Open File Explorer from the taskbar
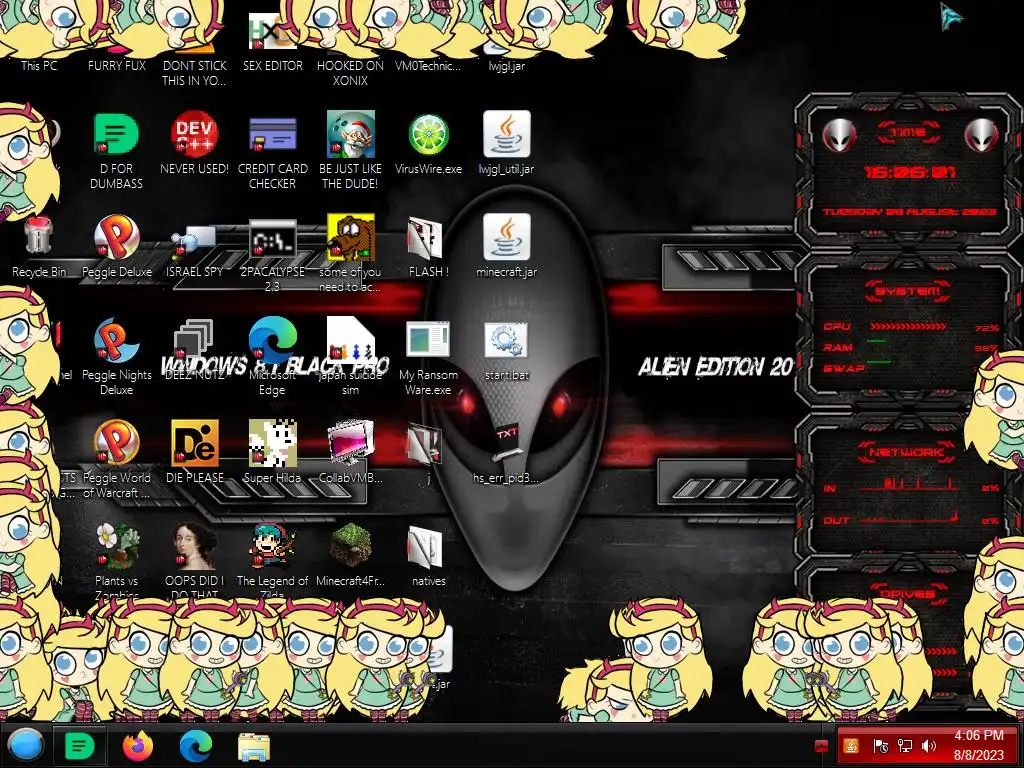1024x768 pixels. (254, 746)
